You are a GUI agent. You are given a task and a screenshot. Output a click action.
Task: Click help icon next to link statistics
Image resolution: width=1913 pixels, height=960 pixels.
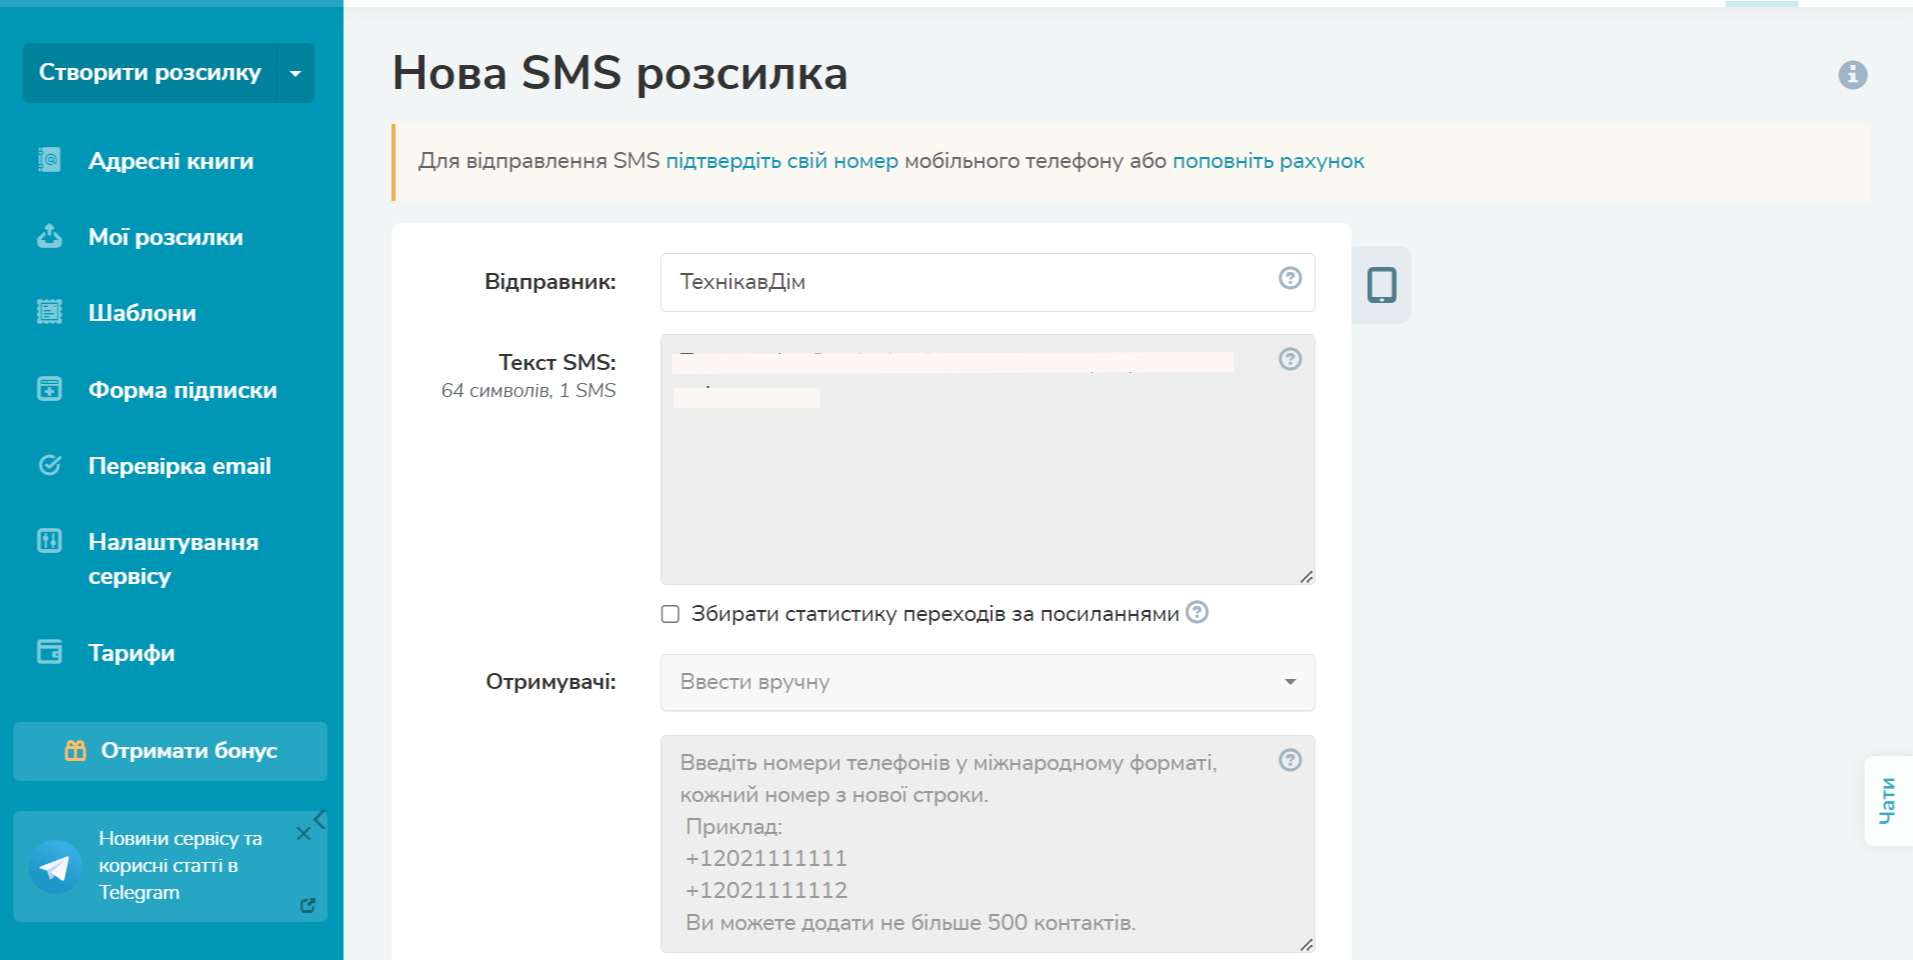1197,612
